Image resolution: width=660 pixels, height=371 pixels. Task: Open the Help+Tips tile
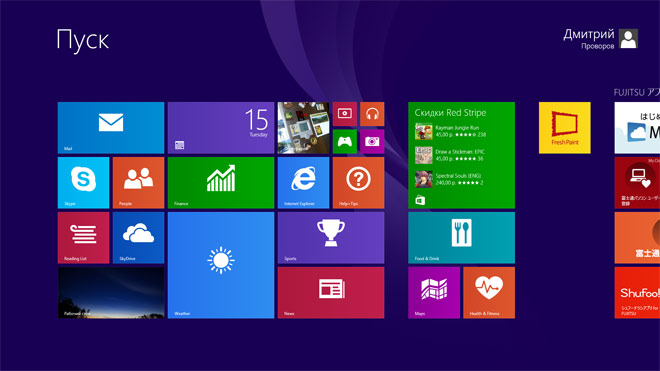pos(358,183)
